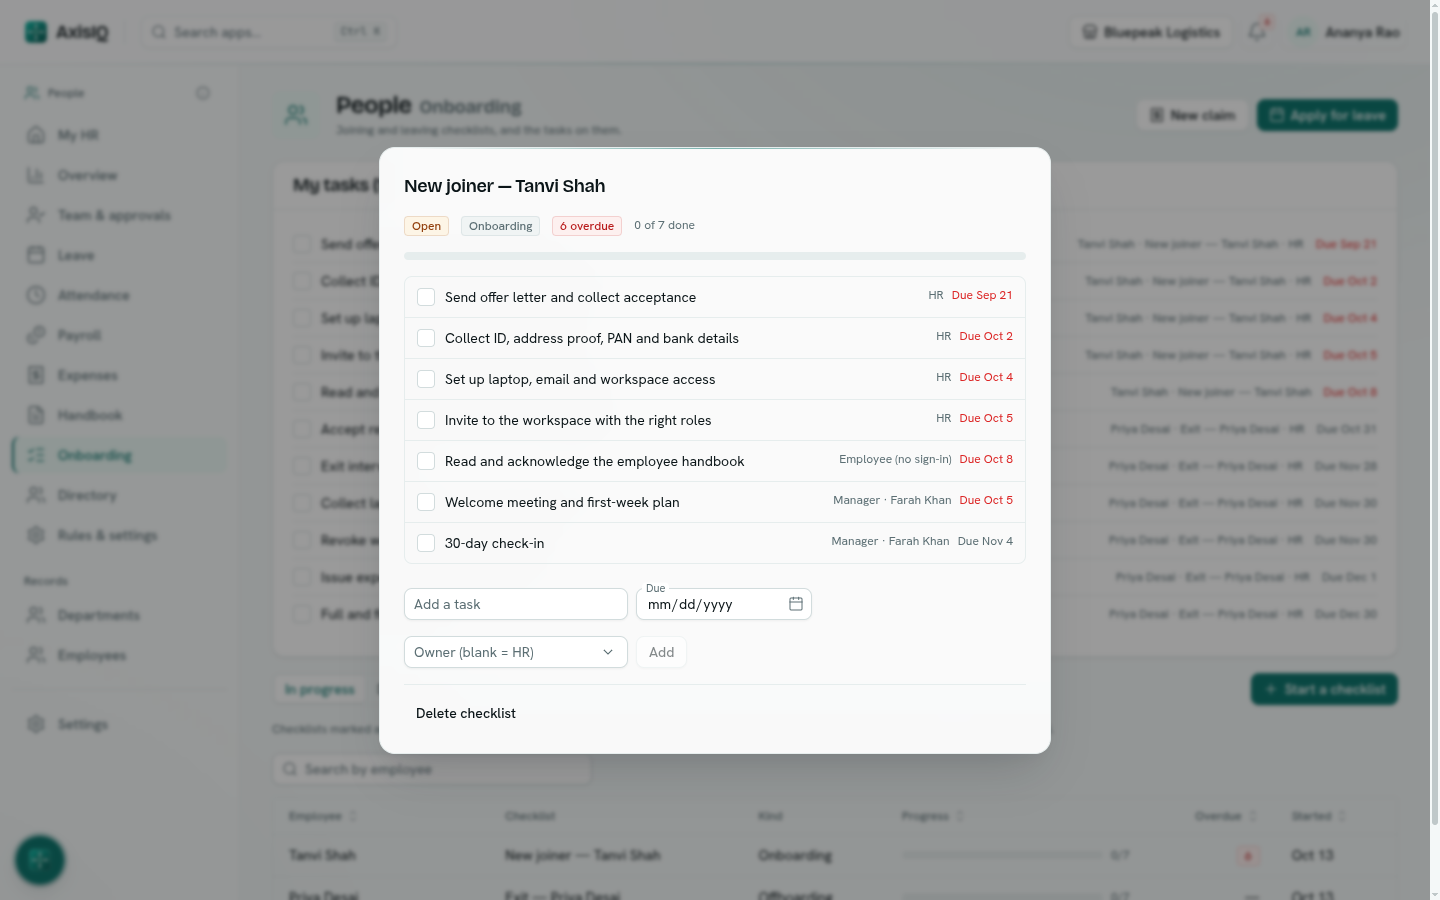
Task: Click the Payroll icon in sidebar
Action: point(36,335)
